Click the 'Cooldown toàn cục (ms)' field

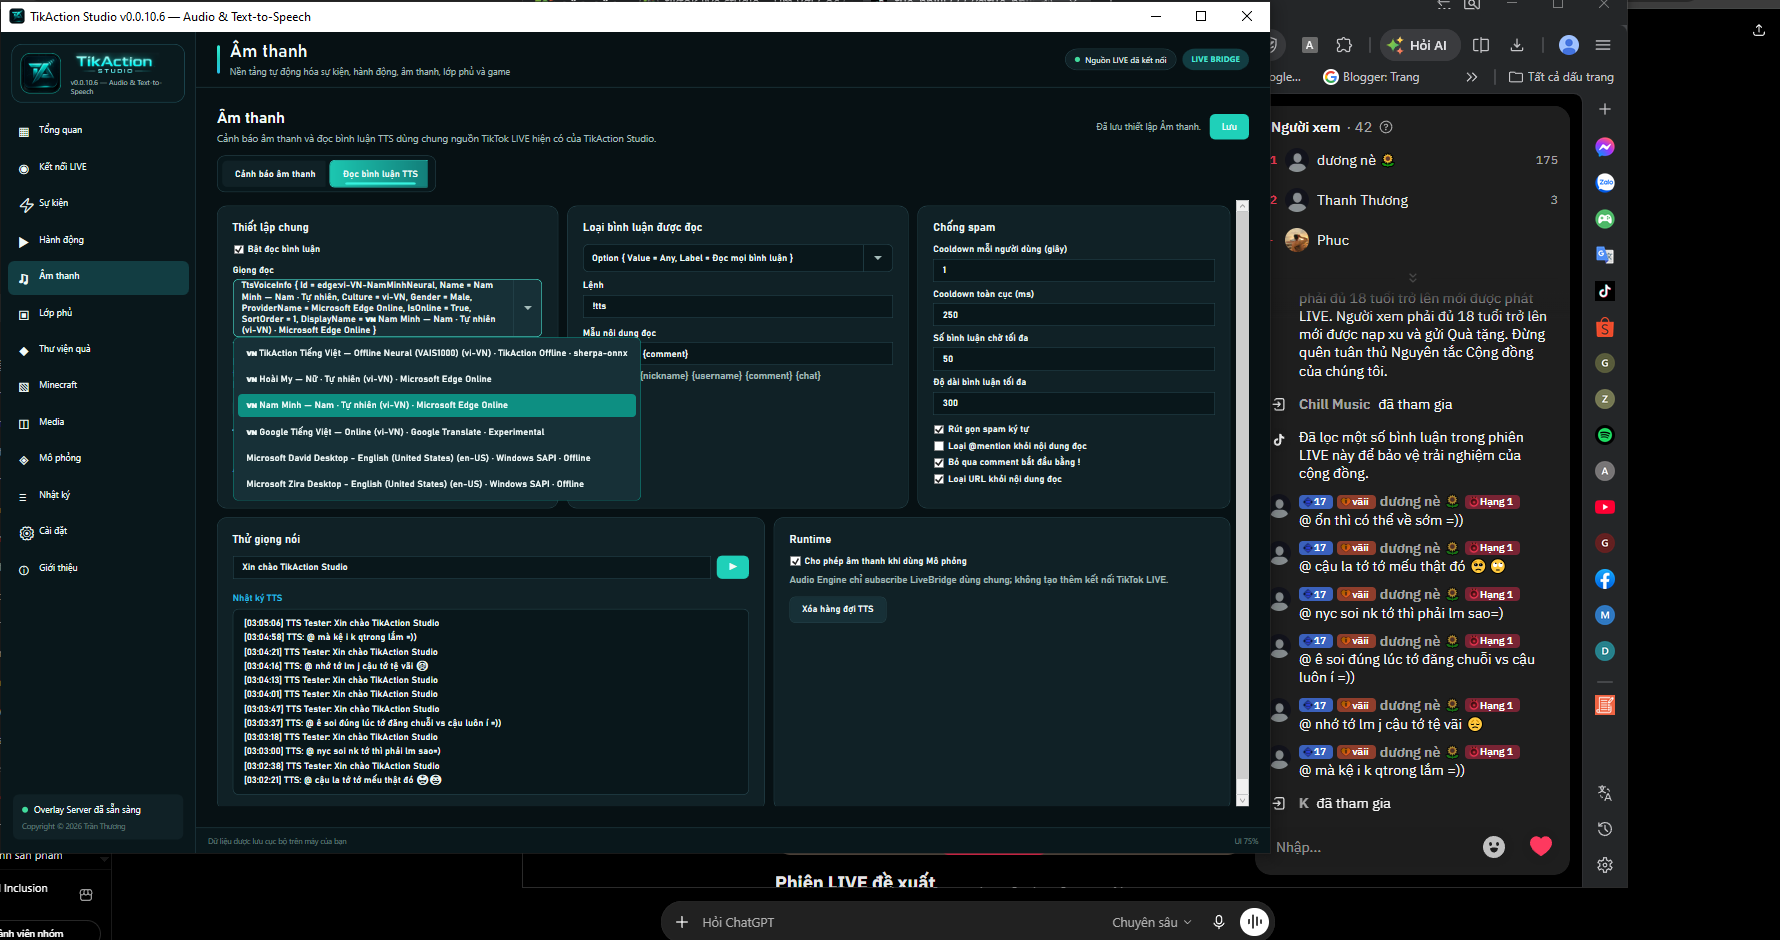click(x=1074, y=315)
